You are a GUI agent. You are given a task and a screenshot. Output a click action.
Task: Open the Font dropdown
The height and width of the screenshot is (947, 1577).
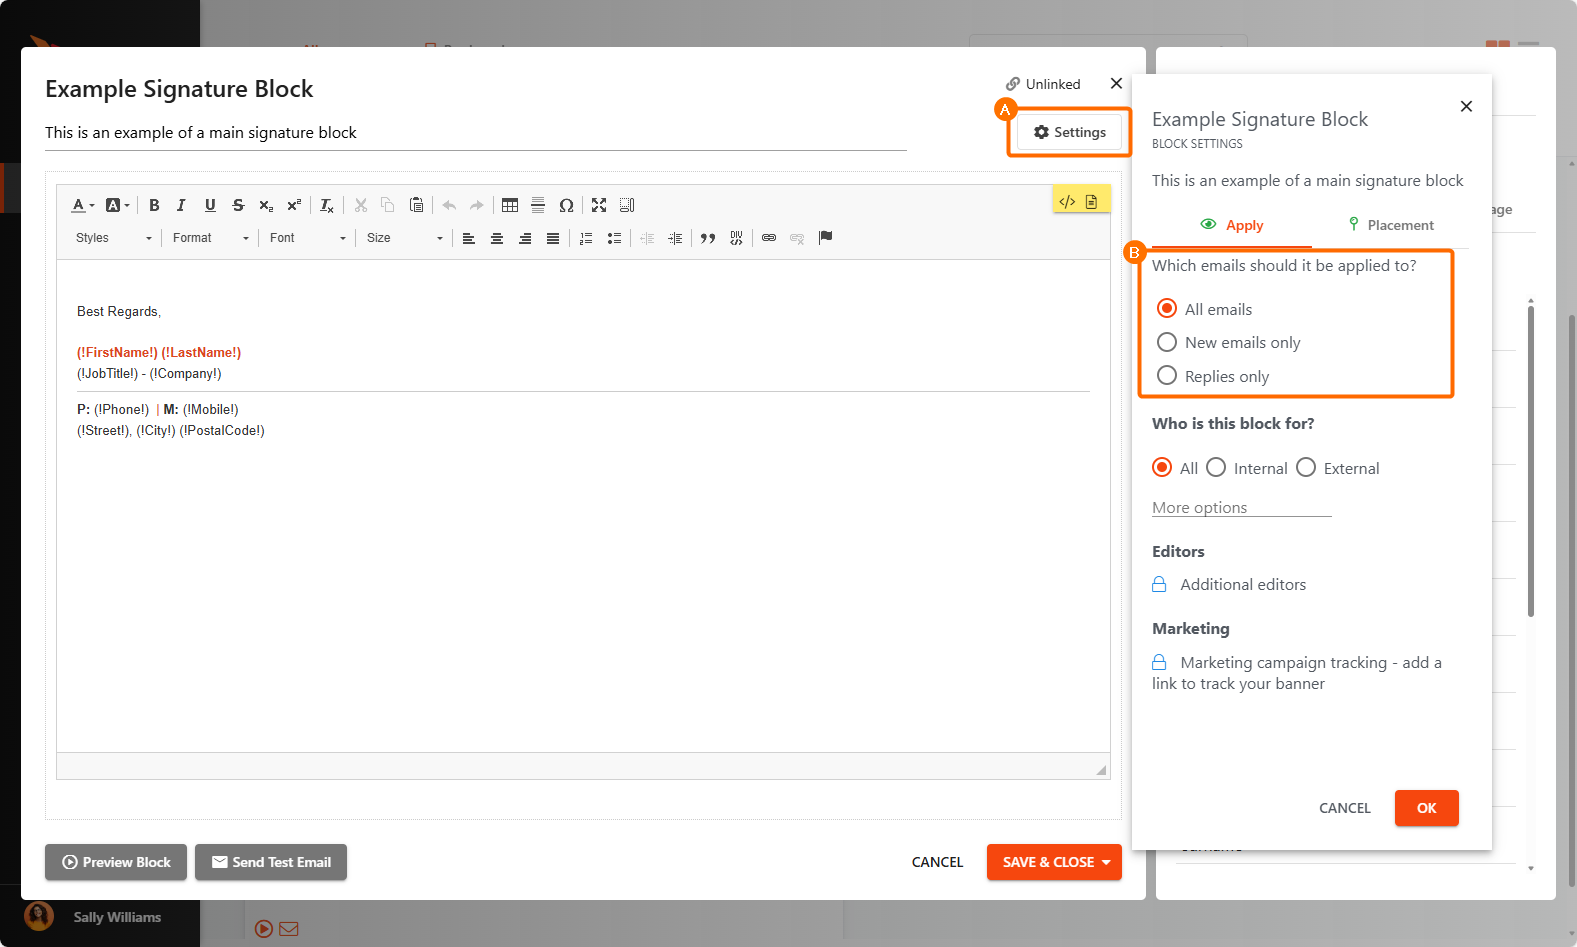(307, 238)
